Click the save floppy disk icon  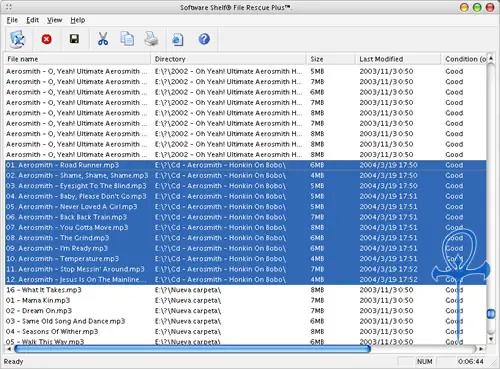click(x=74, y=39)
